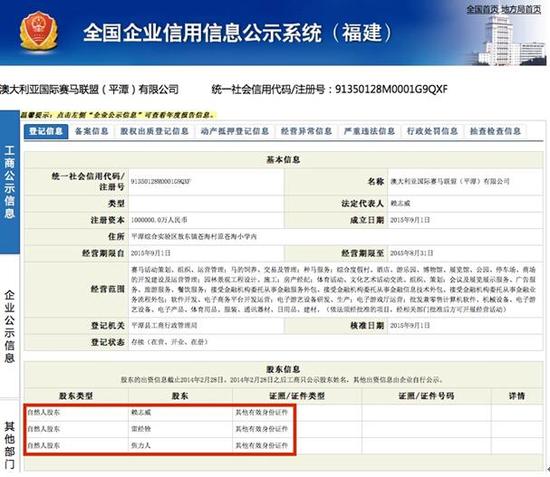Select the 行政处罚信息 tab
Image resolution: width=550 pixels, height=477 pixels.
coord(432,131)
